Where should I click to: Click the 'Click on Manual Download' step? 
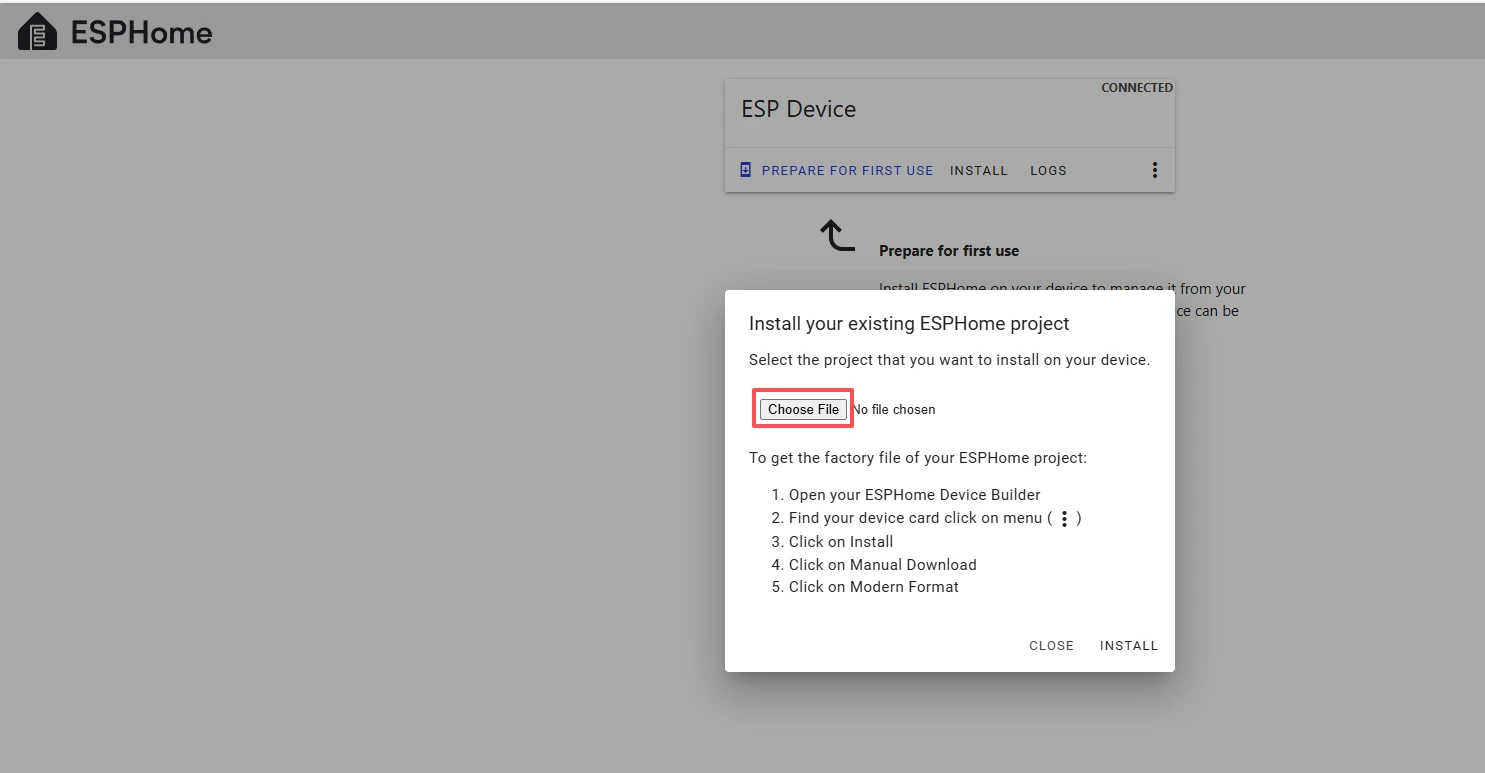tap(882, 565)
